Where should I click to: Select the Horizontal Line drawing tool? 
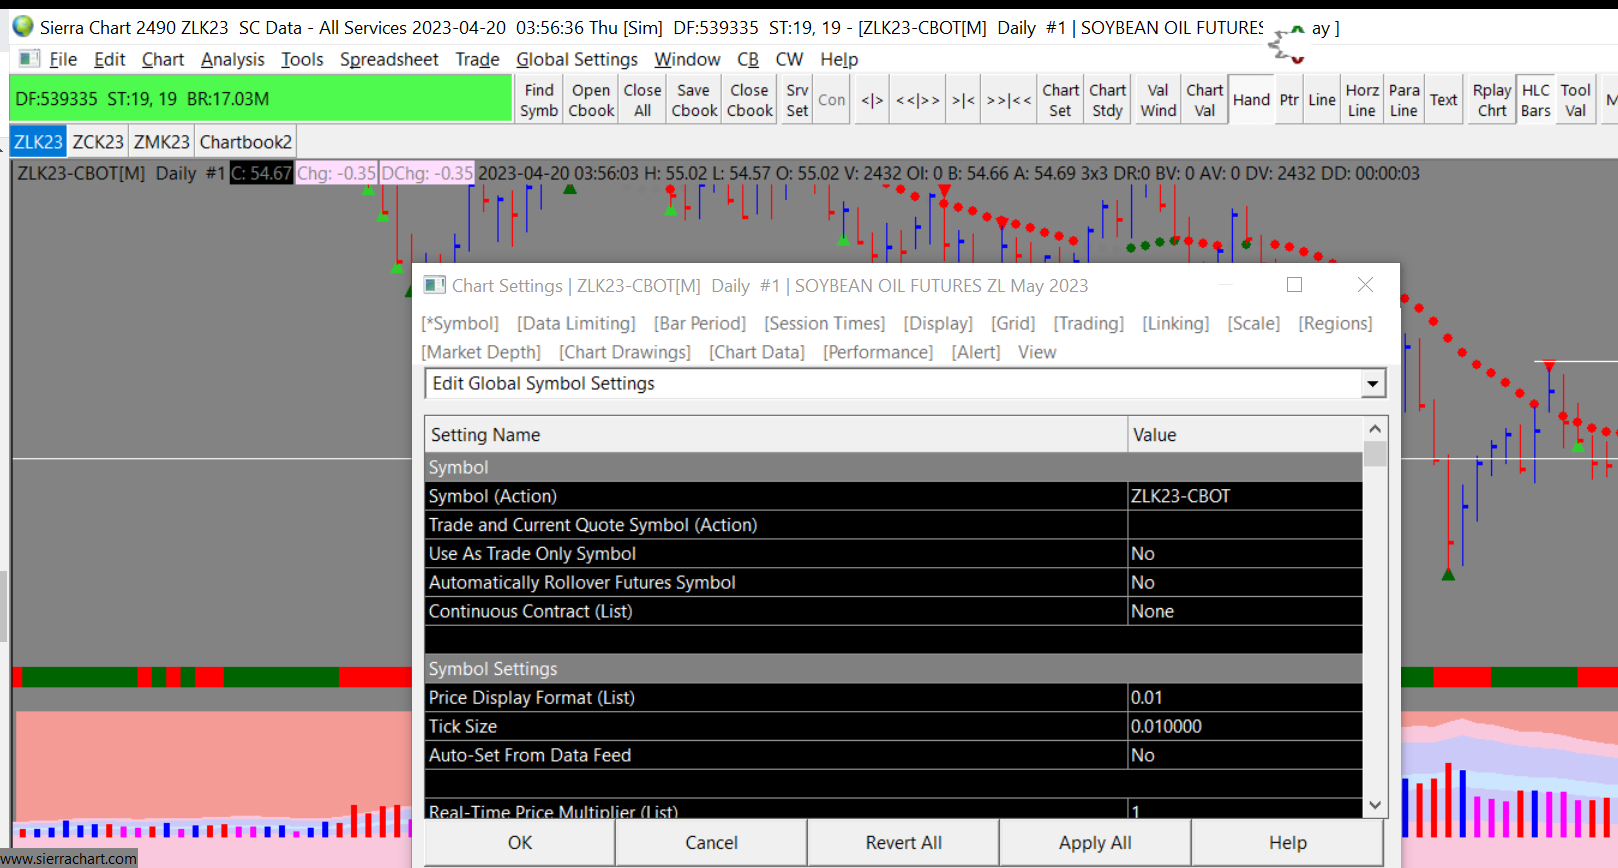[x=1362, y=100]
